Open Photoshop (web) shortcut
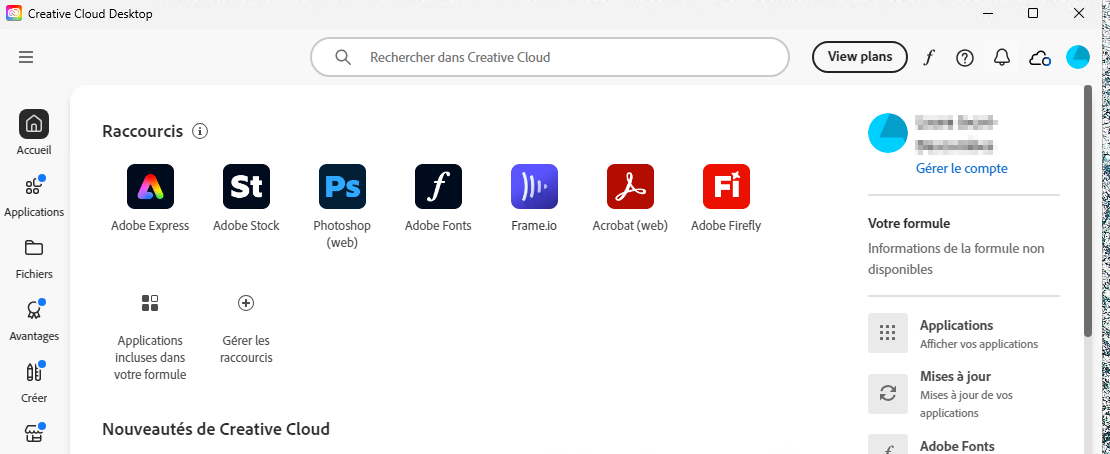This screenshot has height=454, width=1110. [x=342, y=187]
